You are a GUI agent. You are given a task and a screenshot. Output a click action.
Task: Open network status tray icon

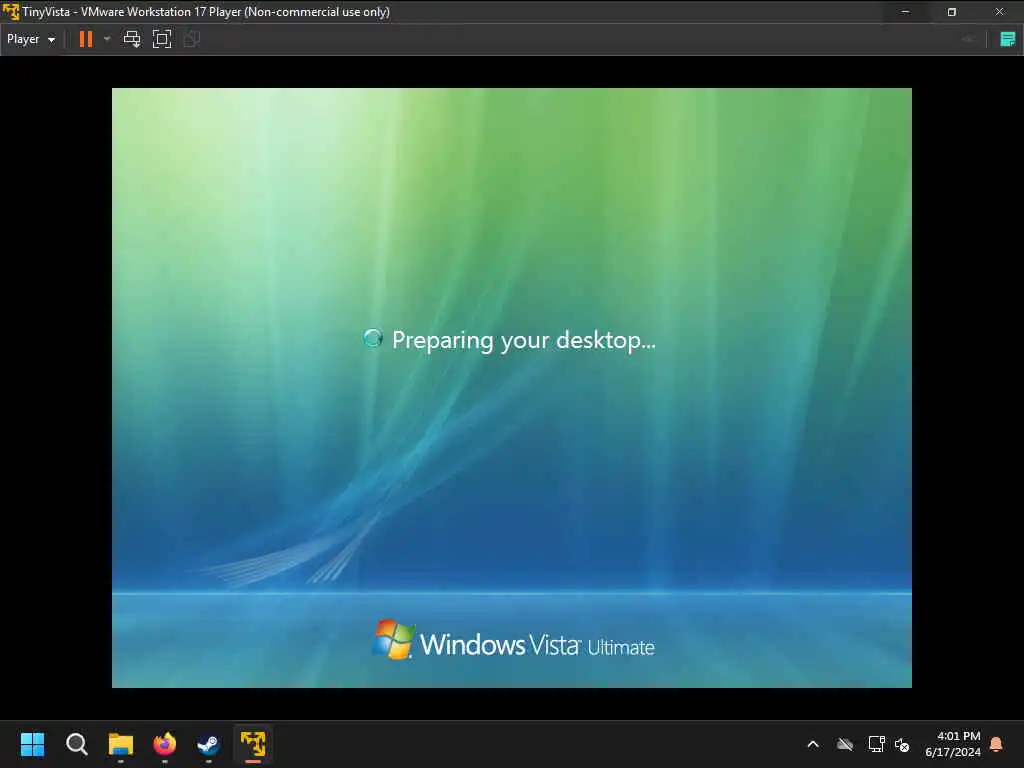876,744
